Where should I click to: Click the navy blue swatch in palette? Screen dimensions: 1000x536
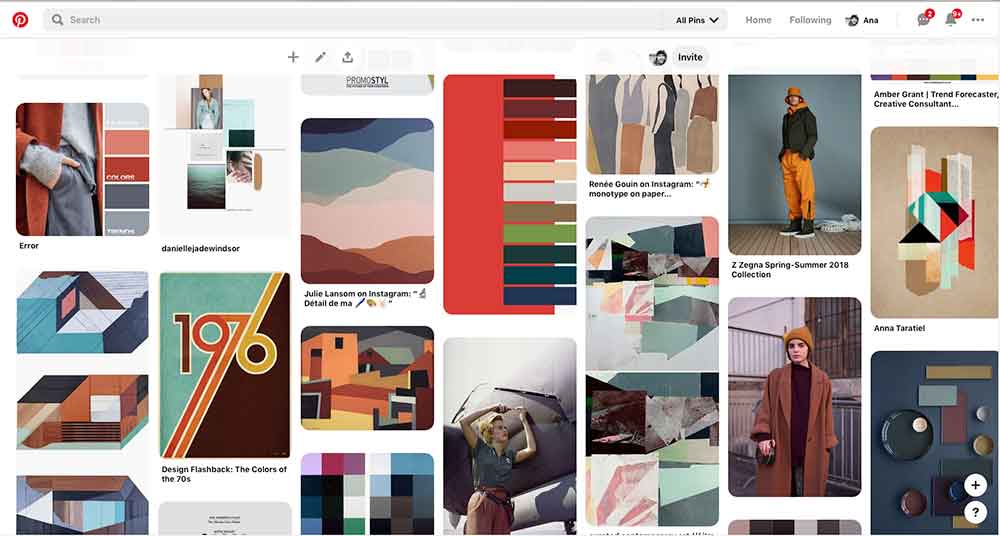coord(540,295)
